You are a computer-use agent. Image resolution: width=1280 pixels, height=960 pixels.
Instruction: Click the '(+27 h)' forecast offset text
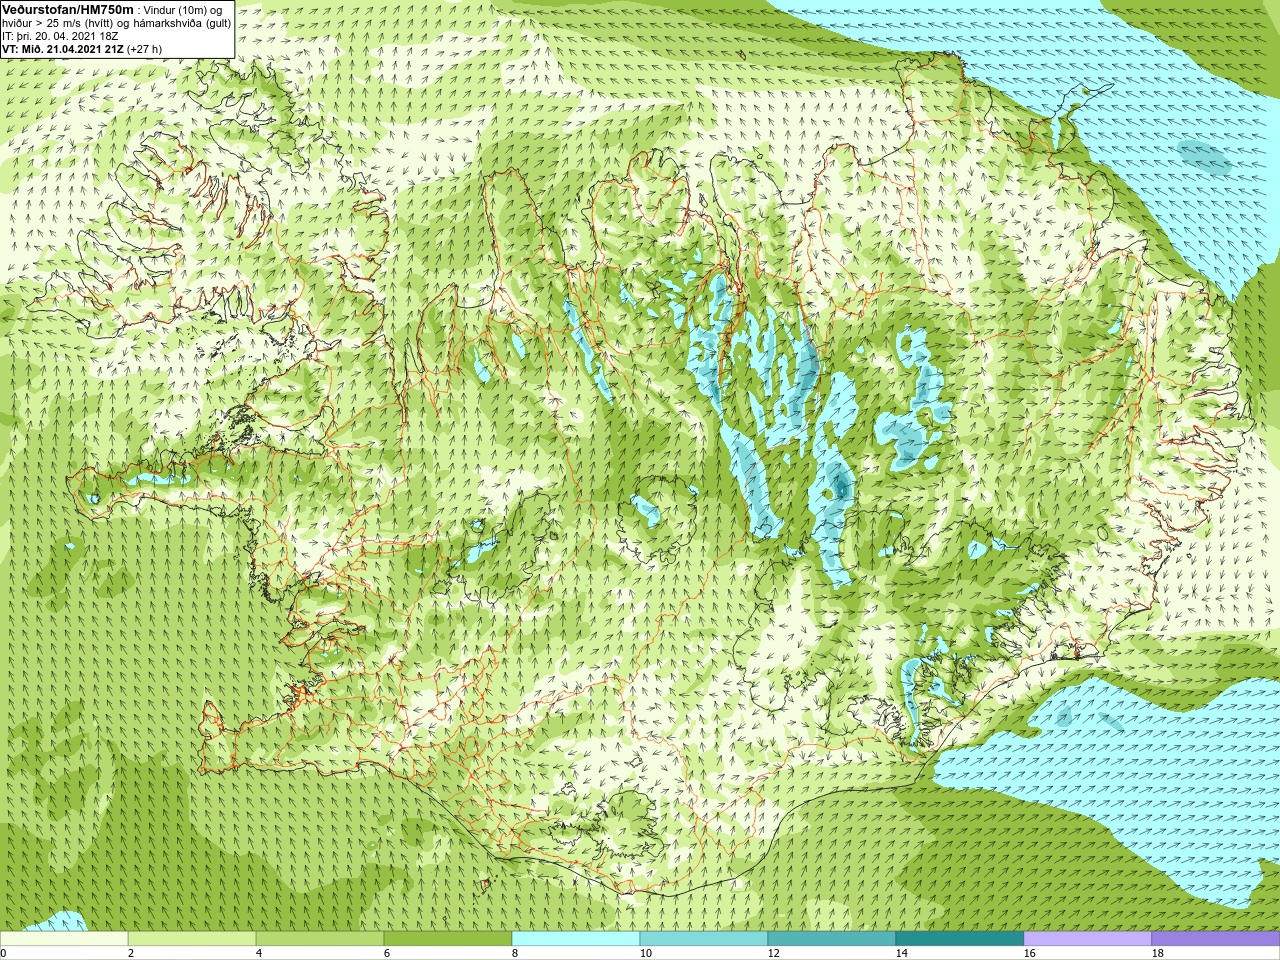(145, 48)
